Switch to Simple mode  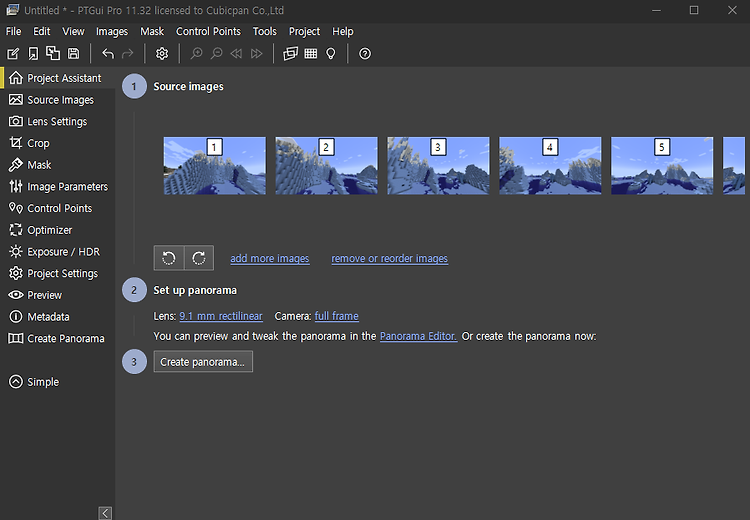pos(34,382)
